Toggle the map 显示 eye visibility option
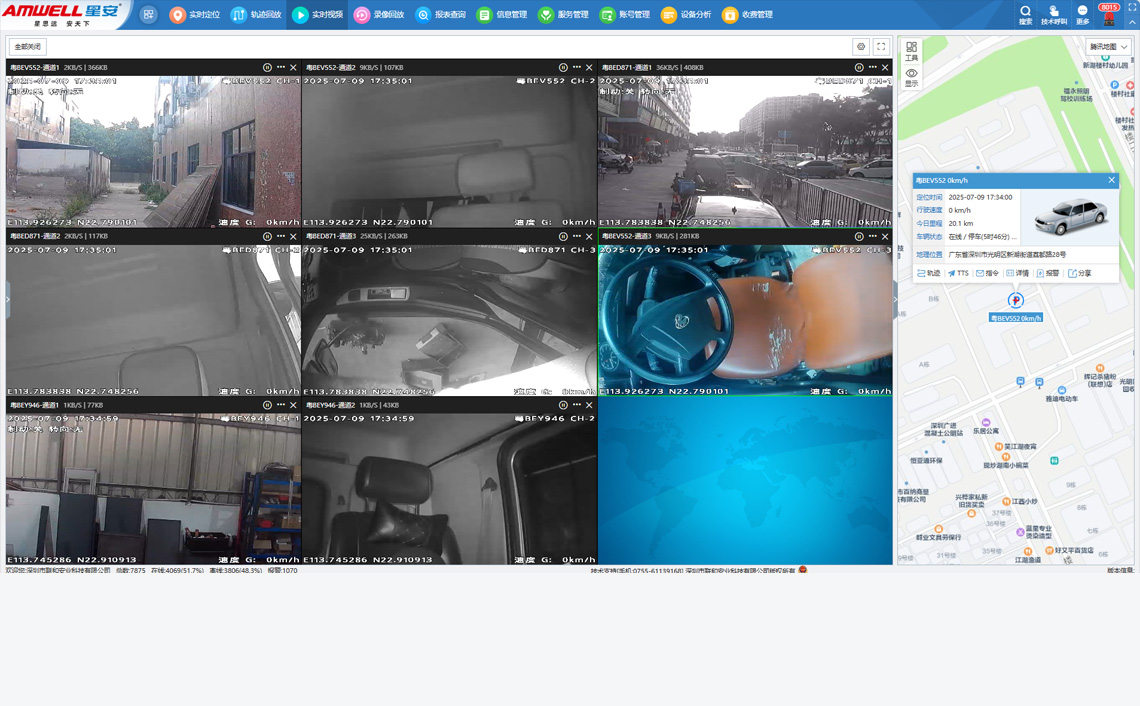The height and width of the screenshot is (706, 1140). (x=911, y=78)
